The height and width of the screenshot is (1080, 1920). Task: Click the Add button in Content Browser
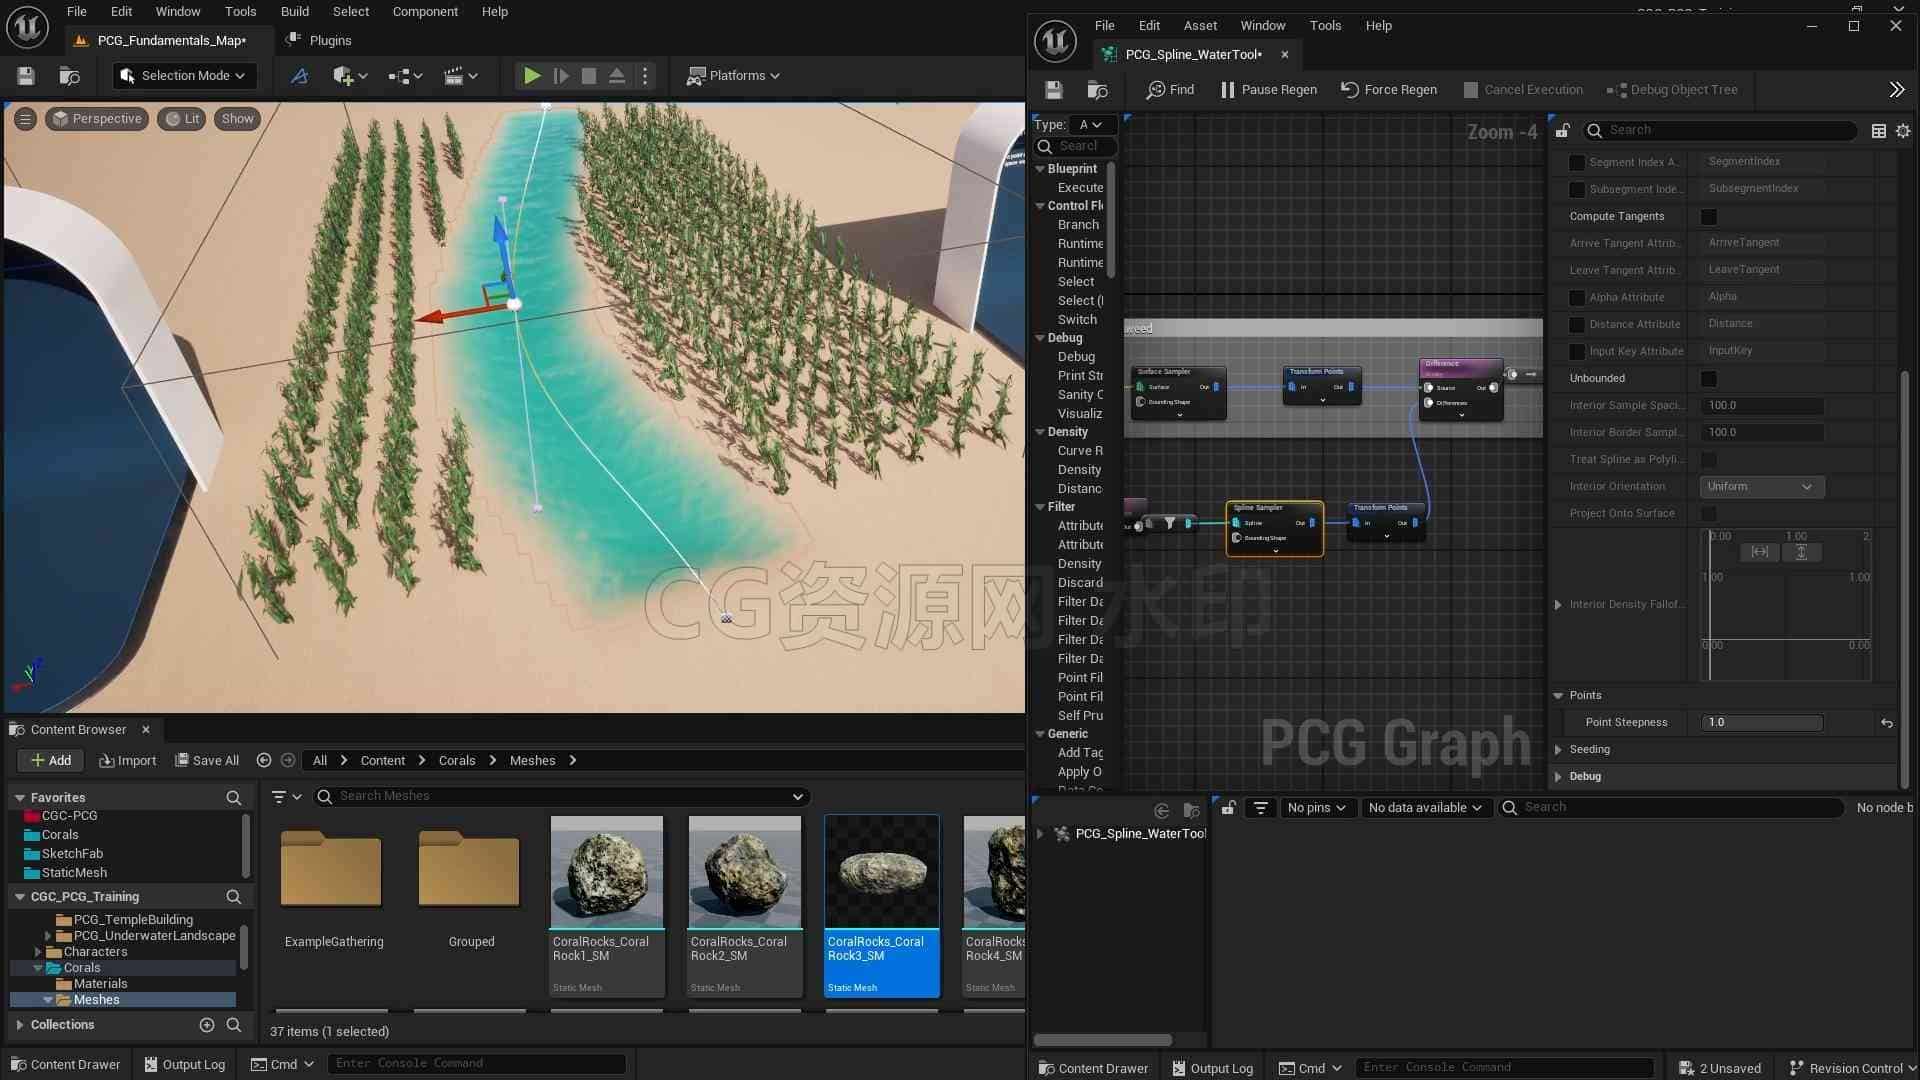[x=51, y=761]
